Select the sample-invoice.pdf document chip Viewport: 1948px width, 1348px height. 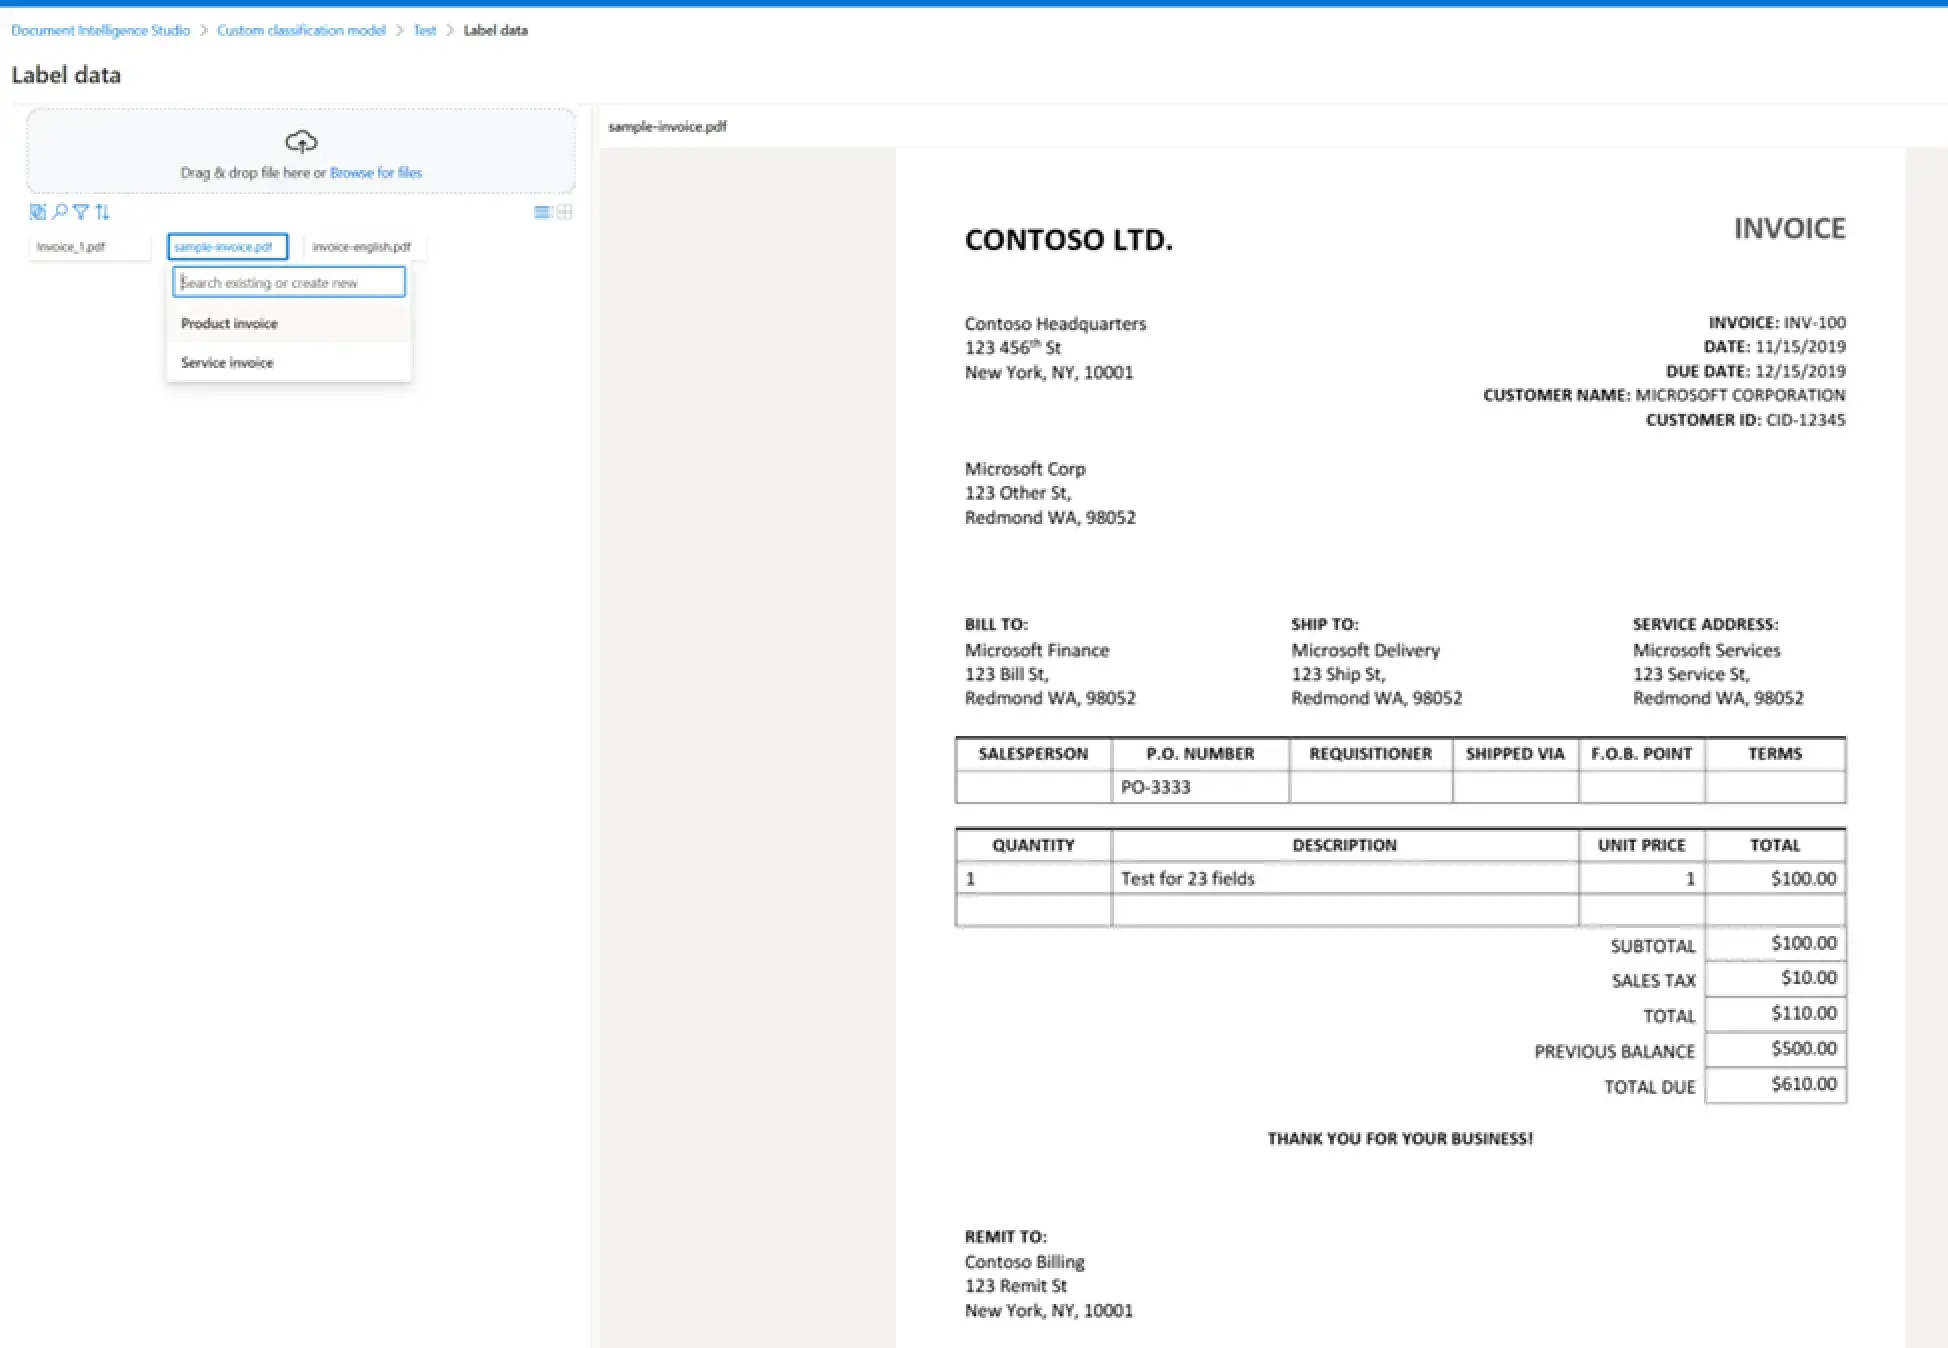[227, 247]
